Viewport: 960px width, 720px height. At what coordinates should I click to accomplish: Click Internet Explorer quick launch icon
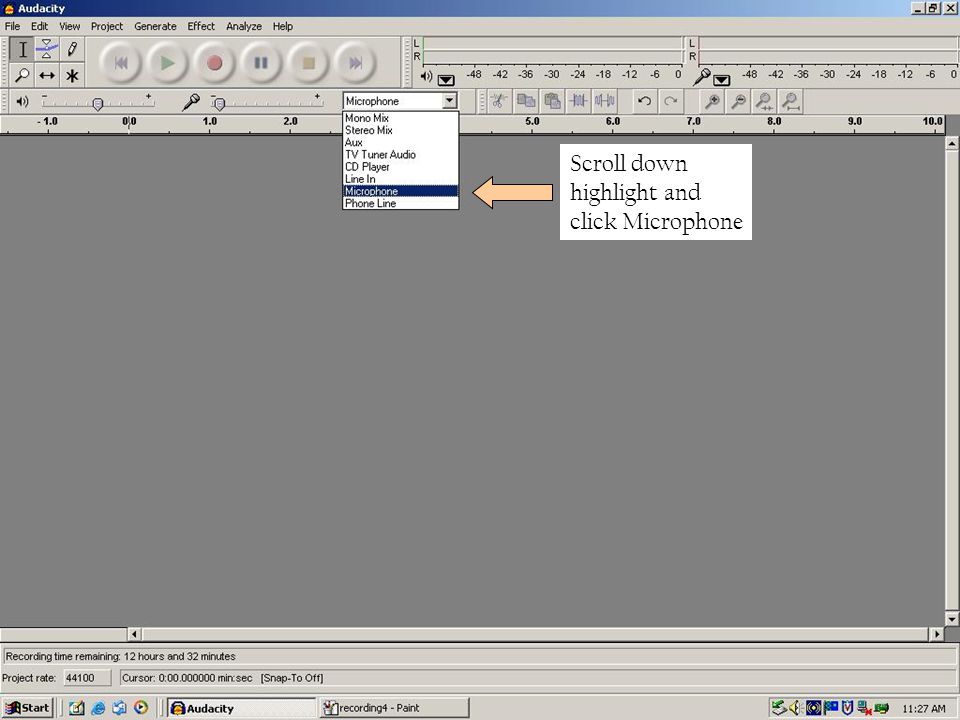[98, 708]
